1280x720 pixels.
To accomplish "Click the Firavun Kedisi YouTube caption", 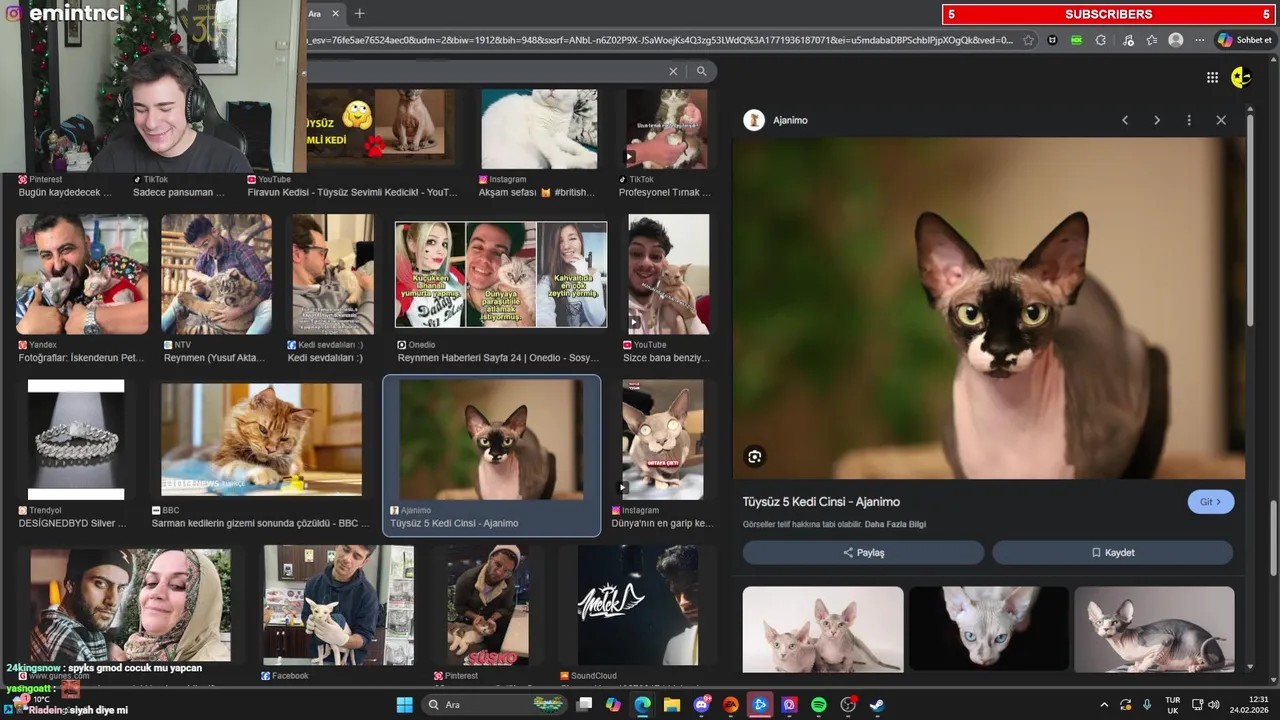I will (x=352, y=192).
